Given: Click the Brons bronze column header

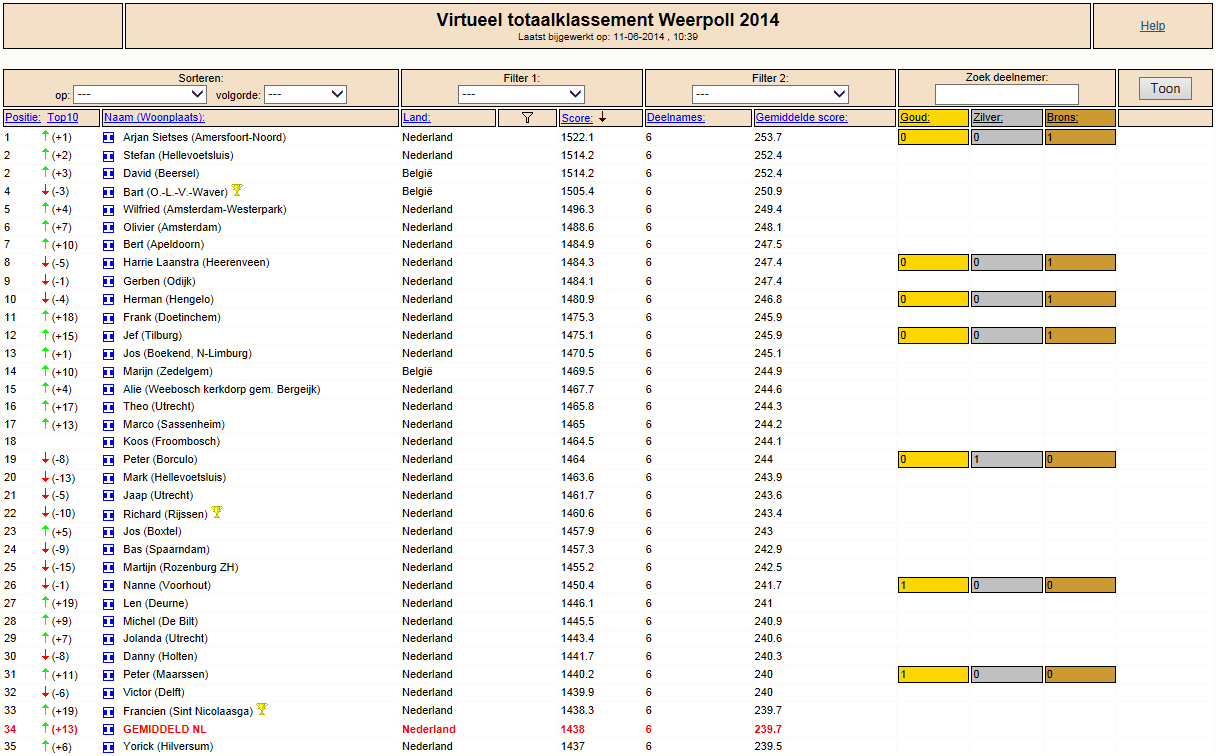Looking at the screenshot, I should coord(1063,118).
